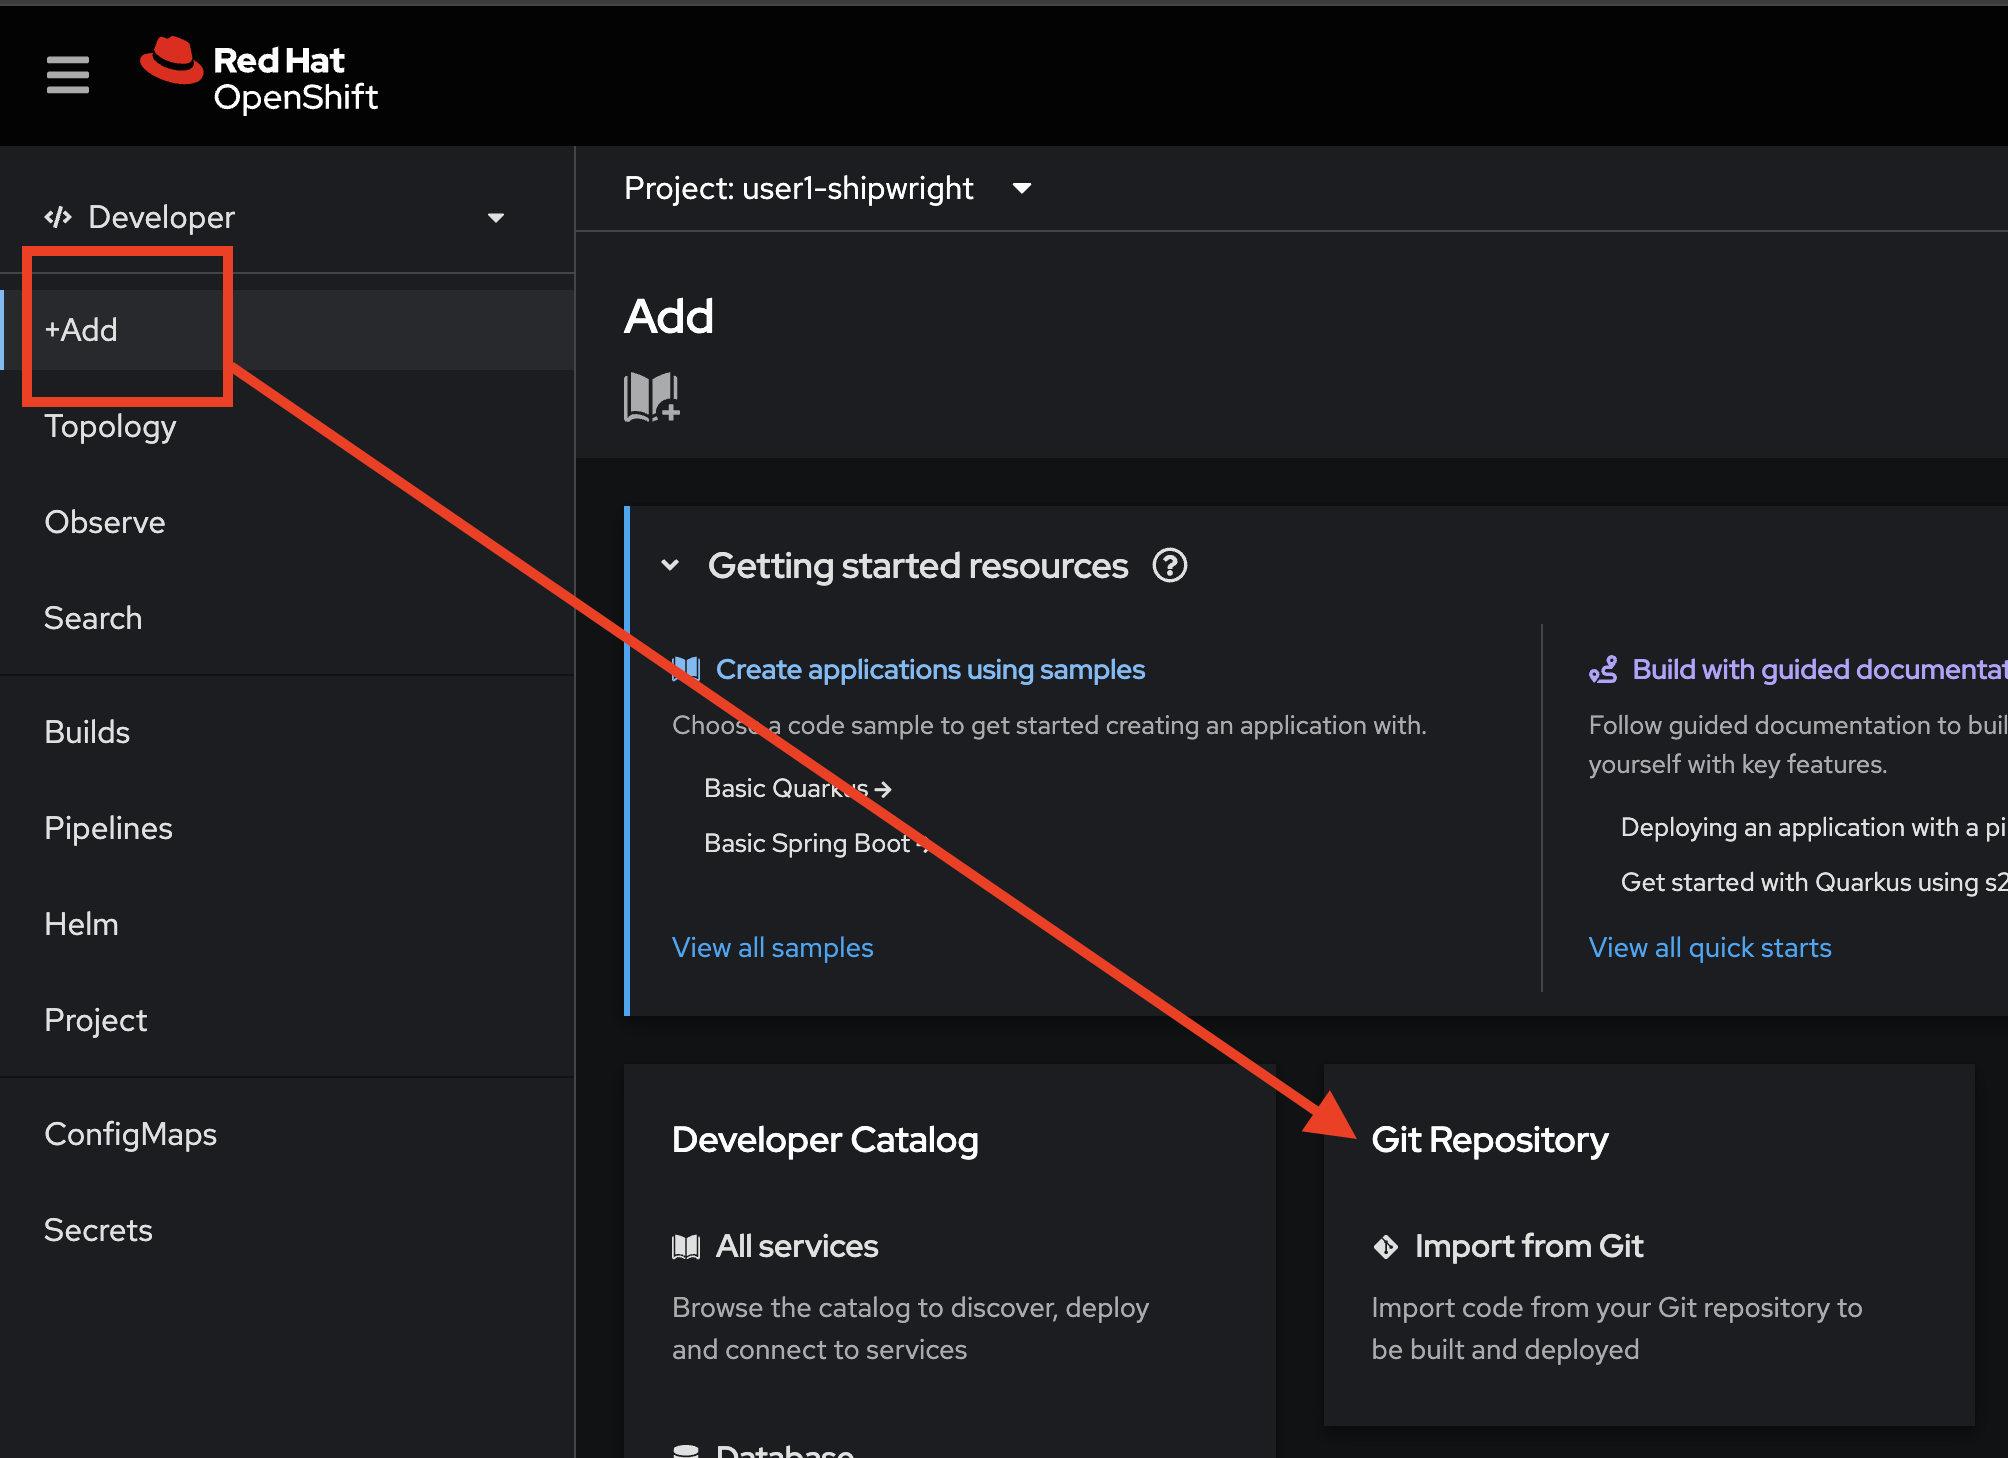Click the help icon next to Getting started resources
The image size is (2008, 1458).
(1169, 566)
